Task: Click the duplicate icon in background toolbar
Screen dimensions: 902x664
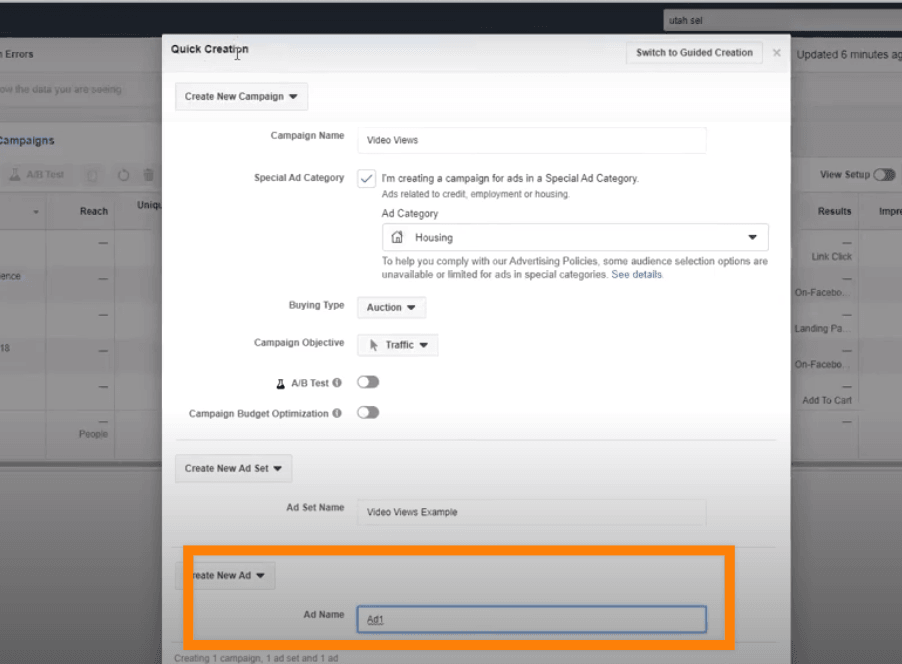Action: pyautogui.click(x=92, y=175)
